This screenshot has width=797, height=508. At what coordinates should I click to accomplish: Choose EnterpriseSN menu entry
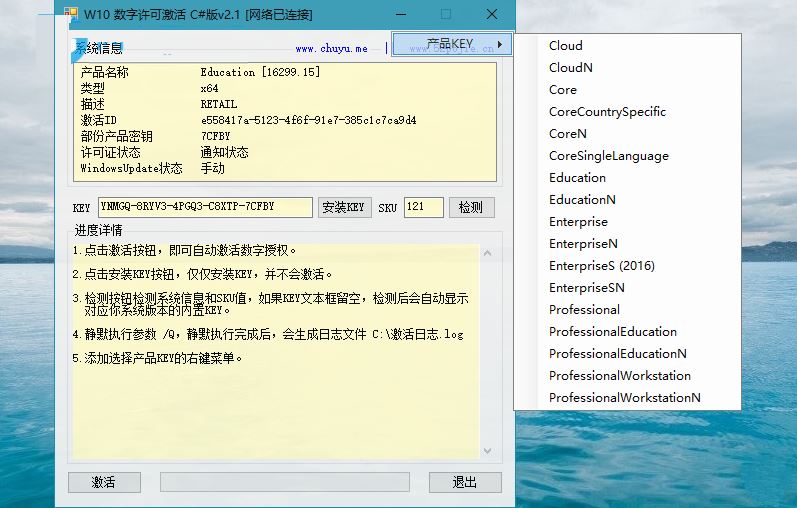coord(627,288)
